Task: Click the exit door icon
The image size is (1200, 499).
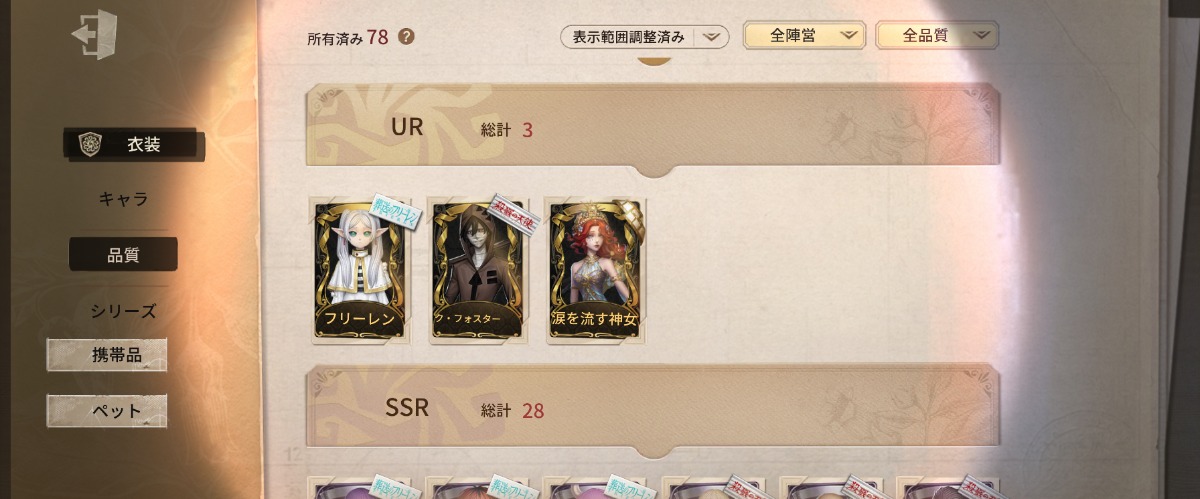Action: (95, 34)
